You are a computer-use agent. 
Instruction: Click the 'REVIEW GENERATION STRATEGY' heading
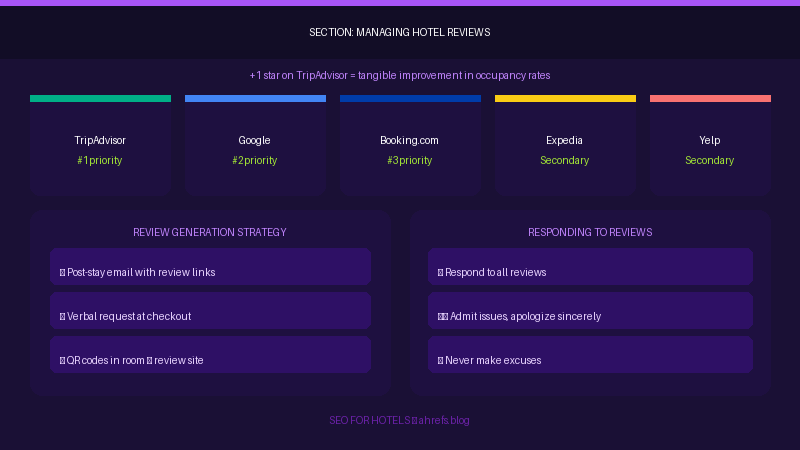[x=210, y=233]
